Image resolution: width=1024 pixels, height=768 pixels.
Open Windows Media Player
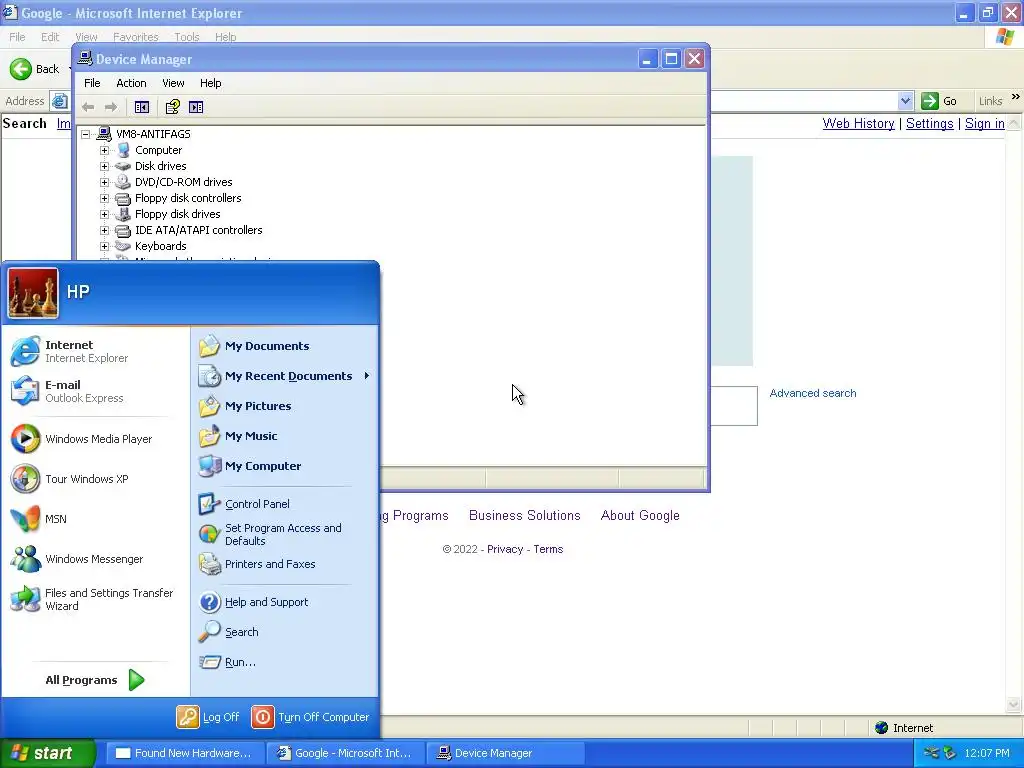point(82,439)
